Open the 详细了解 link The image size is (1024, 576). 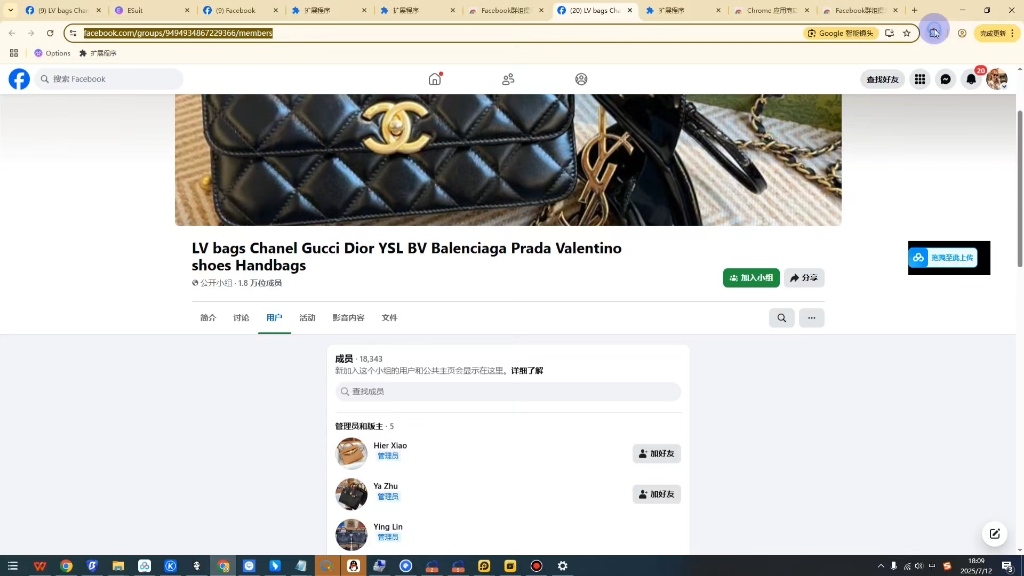coord(527,370)
